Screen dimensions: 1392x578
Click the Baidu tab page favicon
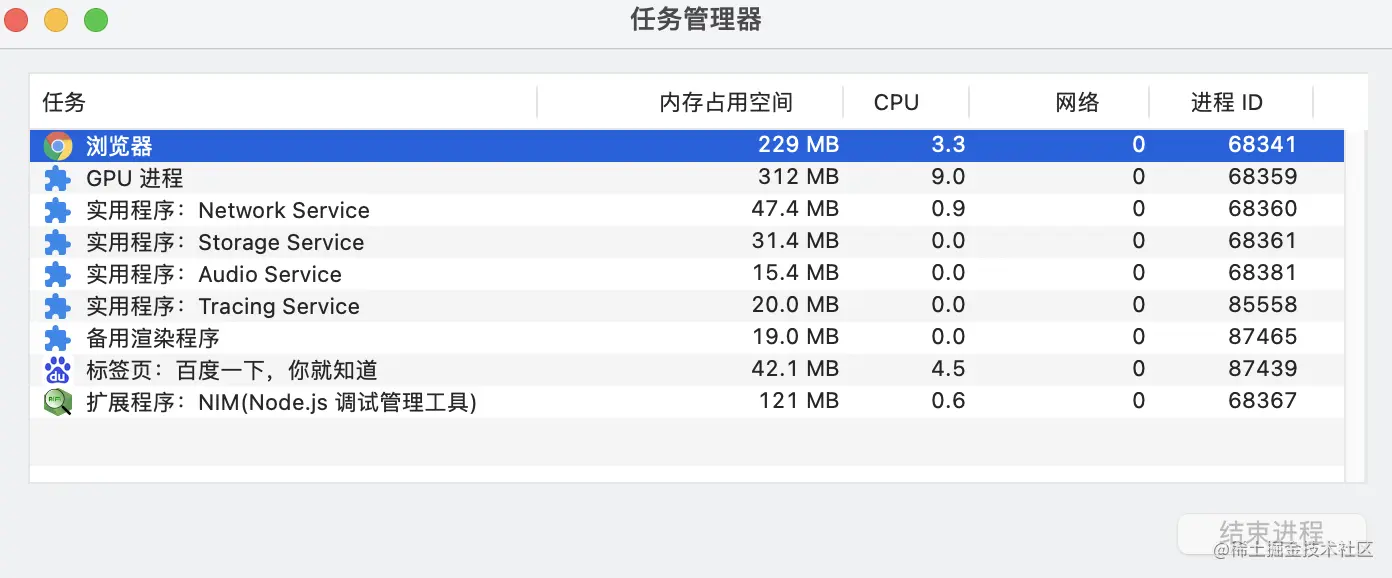[x=57, y=369]
